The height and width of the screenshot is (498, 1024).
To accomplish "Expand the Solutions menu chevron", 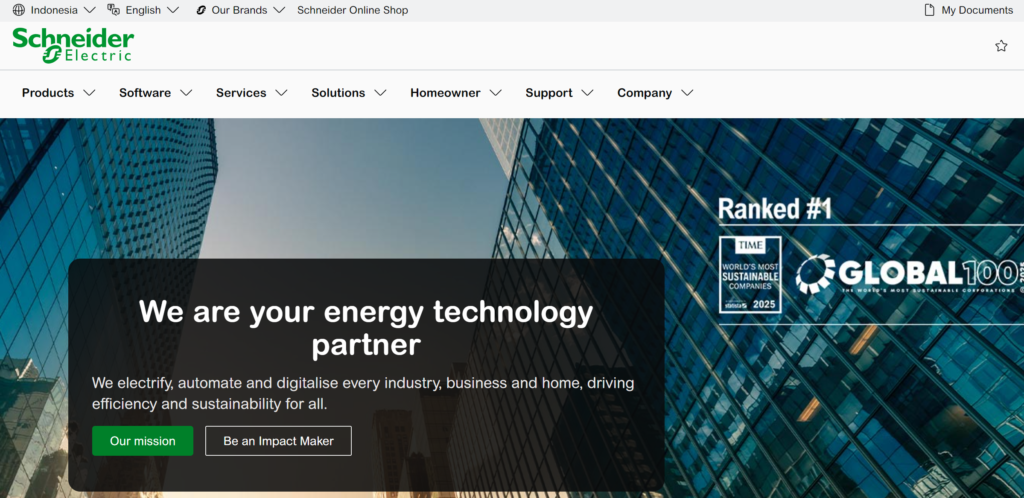I will coord(380,93).
